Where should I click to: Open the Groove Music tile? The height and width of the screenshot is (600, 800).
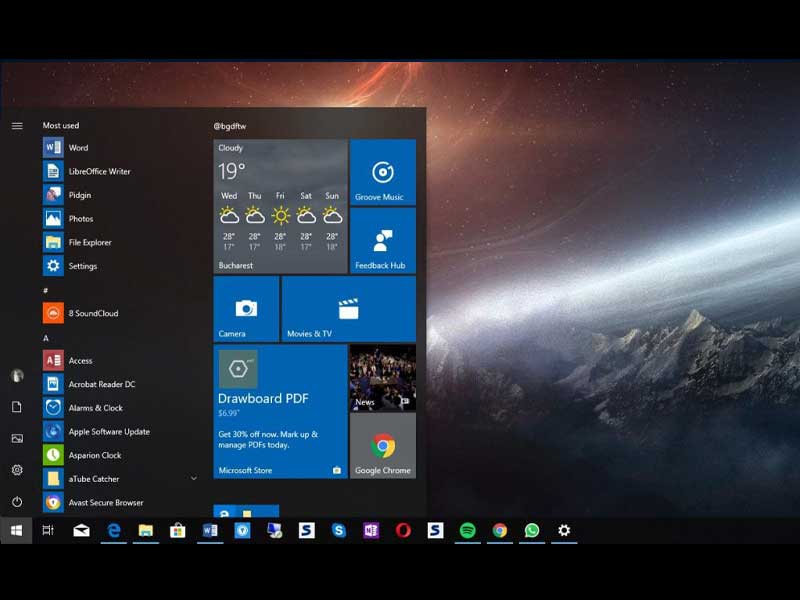(x=382, y=172)
